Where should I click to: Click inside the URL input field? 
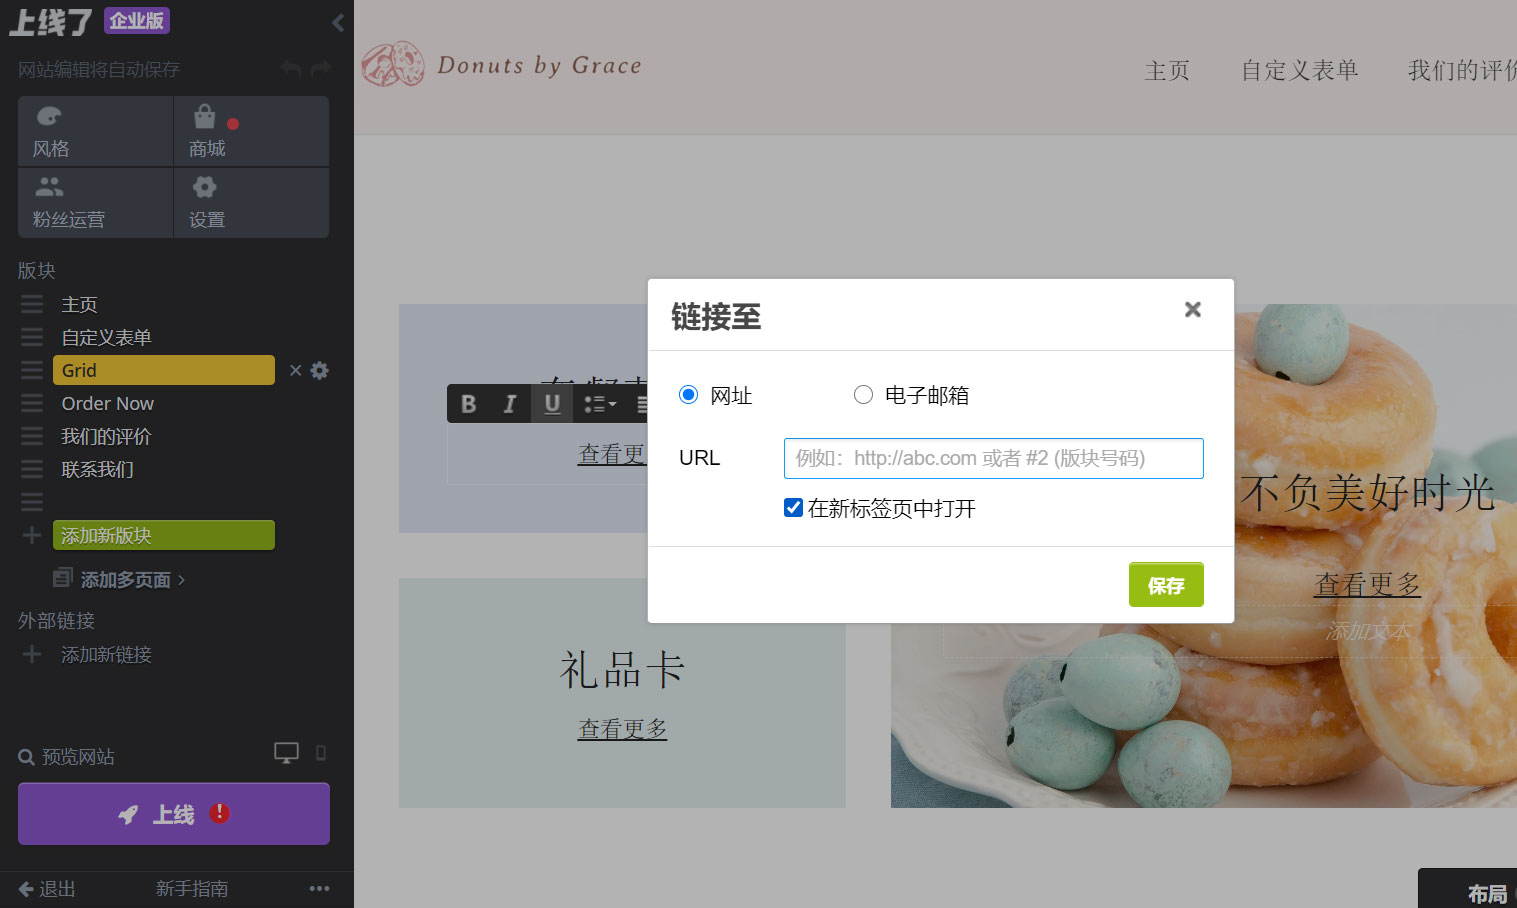pyautogui.click(x=992, y=458)
